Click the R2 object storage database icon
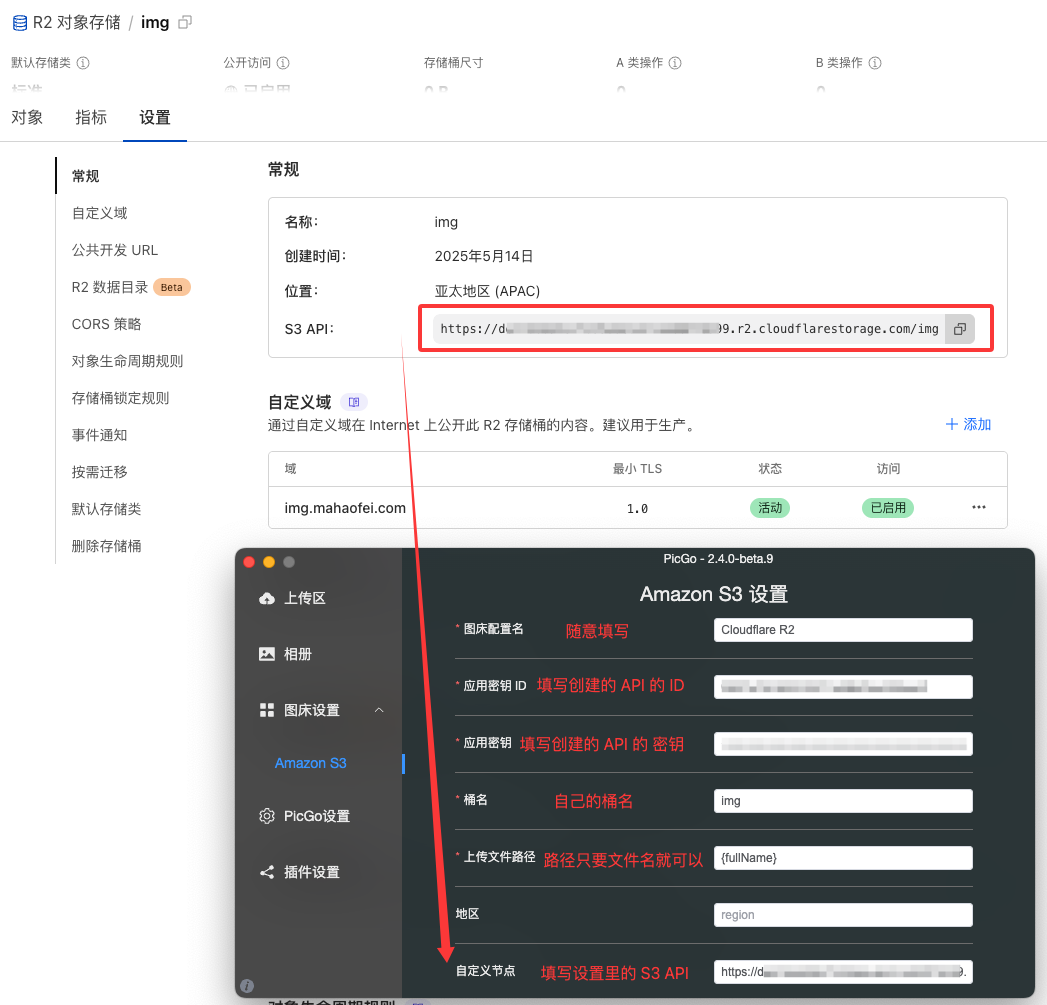 pos(20,23)
